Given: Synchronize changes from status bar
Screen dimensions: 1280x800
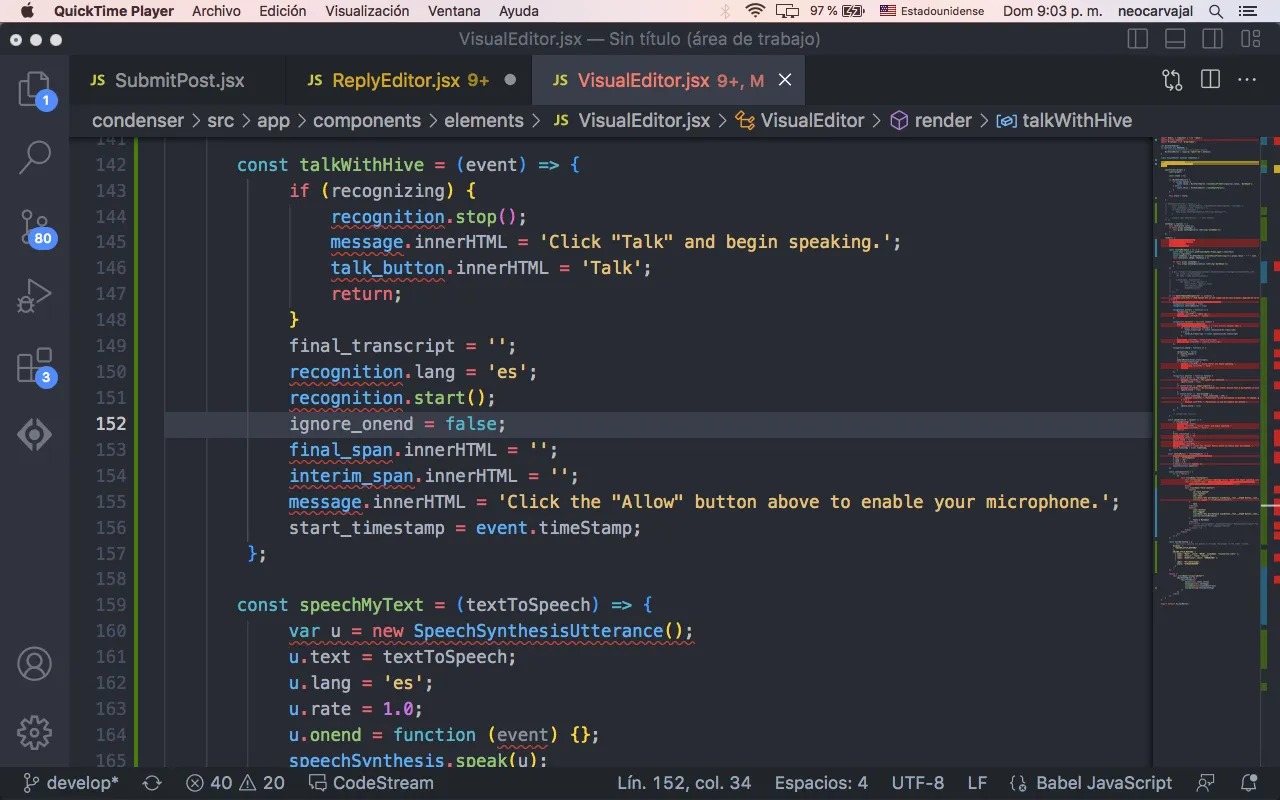Looking at the screenshot, I should [x=152, y=783].
